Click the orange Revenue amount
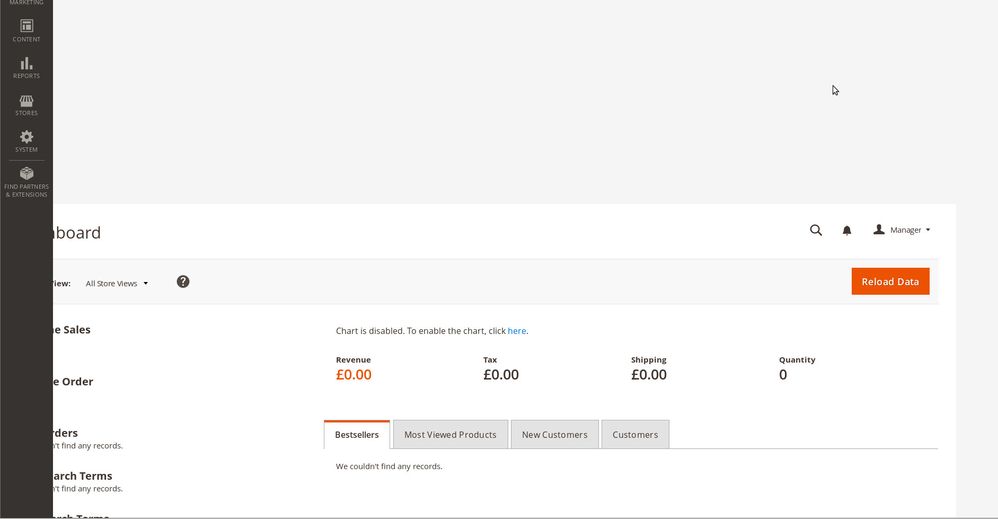Screen dimensions: 998x519 (x=354, y=375)
